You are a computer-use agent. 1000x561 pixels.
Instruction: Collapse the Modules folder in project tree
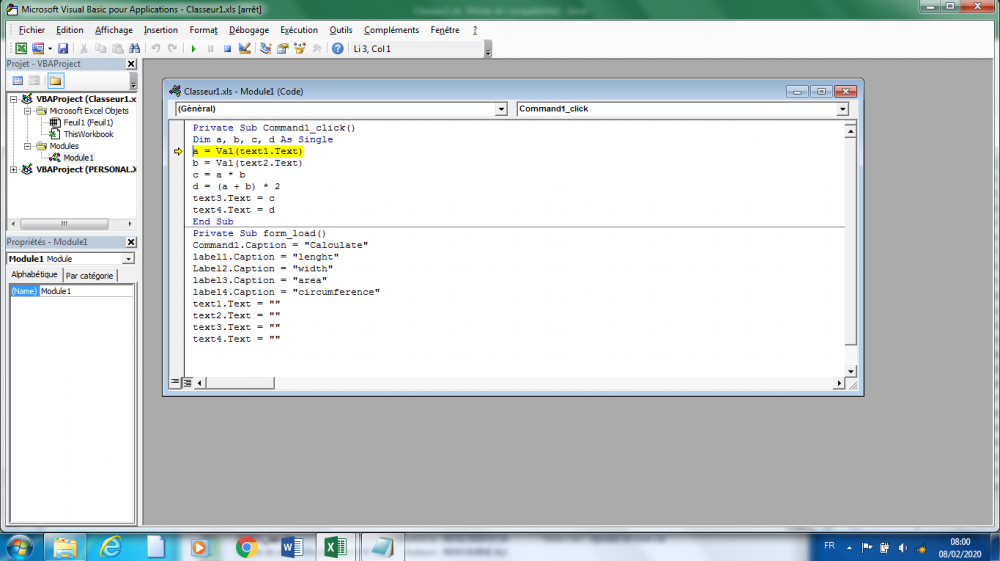[x=28, y=146]
